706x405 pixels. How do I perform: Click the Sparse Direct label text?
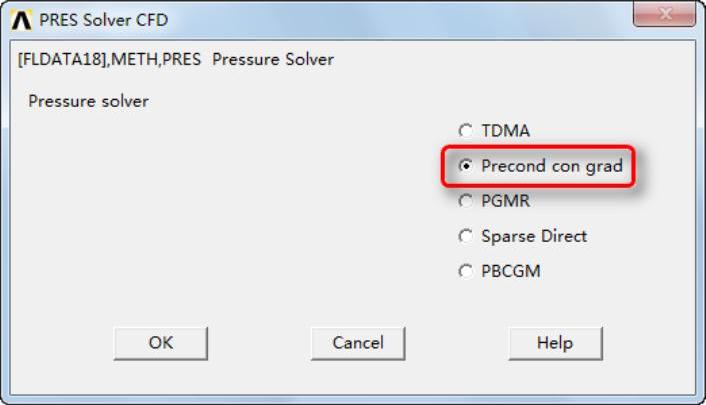coord(534,236)
